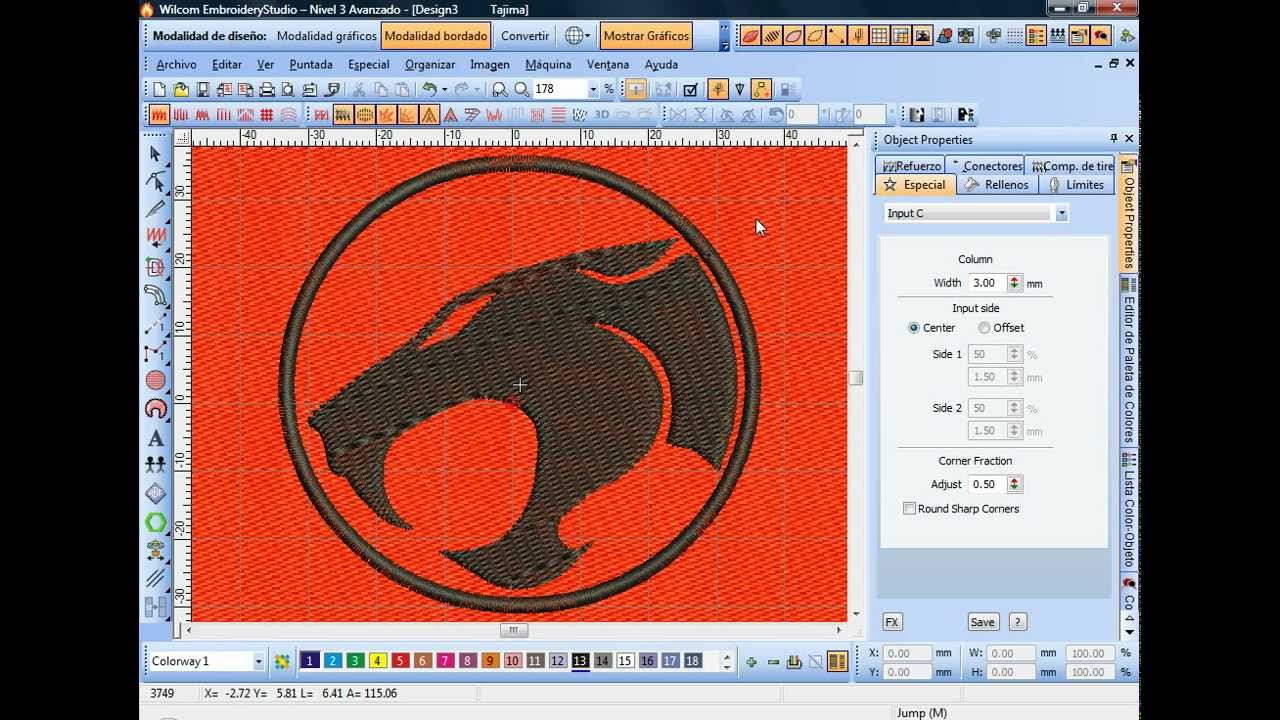Open the Limites tab
The height and width of the screenshot is (720, 1280).
1077,185
